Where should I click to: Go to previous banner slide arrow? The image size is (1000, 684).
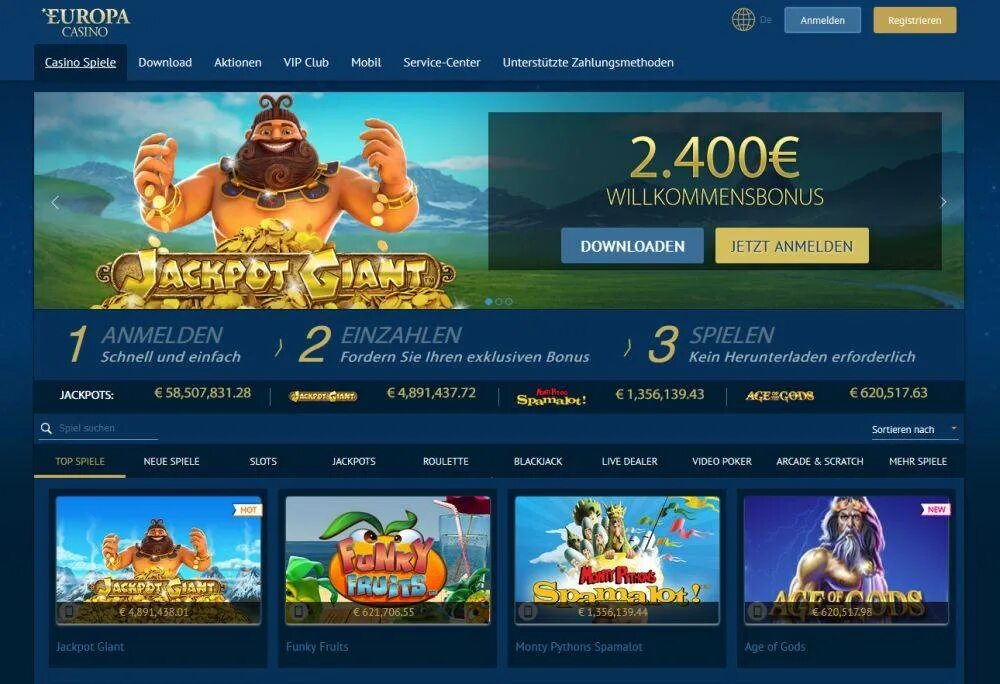(x=55, y=202)
